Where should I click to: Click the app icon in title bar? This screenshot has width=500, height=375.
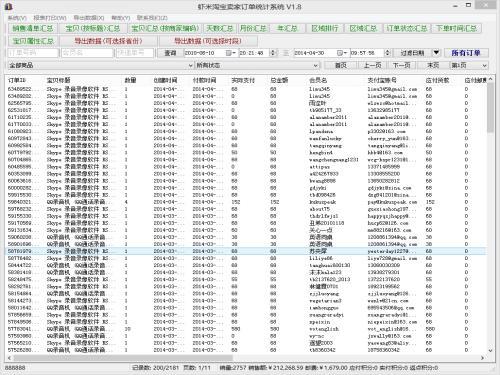pos(8,6)
